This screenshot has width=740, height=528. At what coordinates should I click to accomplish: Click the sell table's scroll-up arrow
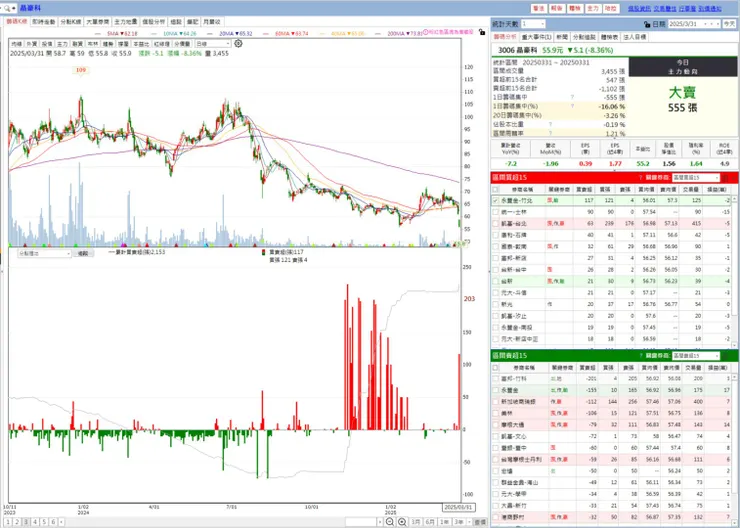[x=734, y=378]
